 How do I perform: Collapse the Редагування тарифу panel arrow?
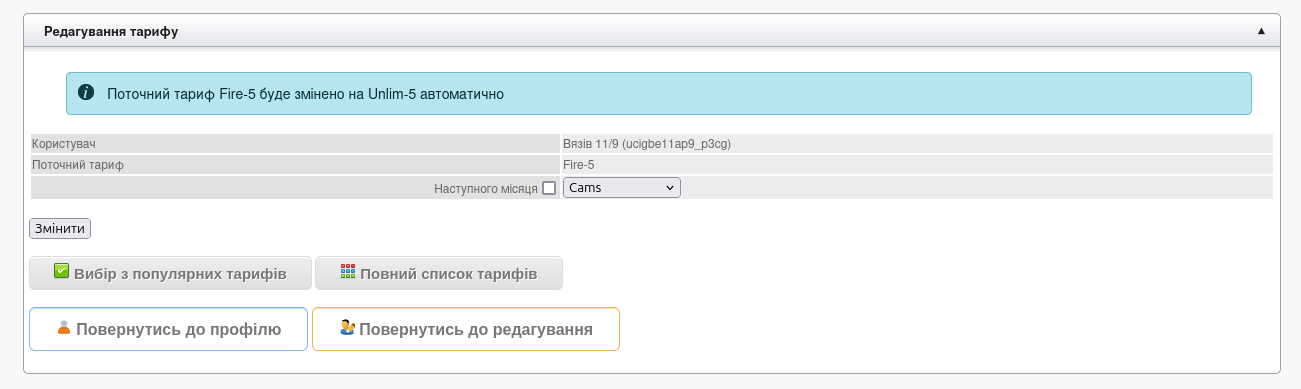1261,31
